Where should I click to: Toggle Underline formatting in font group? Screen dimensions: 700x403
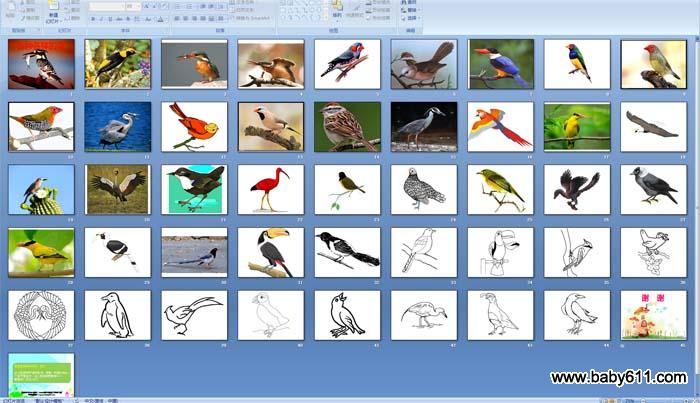coord(110,19)
